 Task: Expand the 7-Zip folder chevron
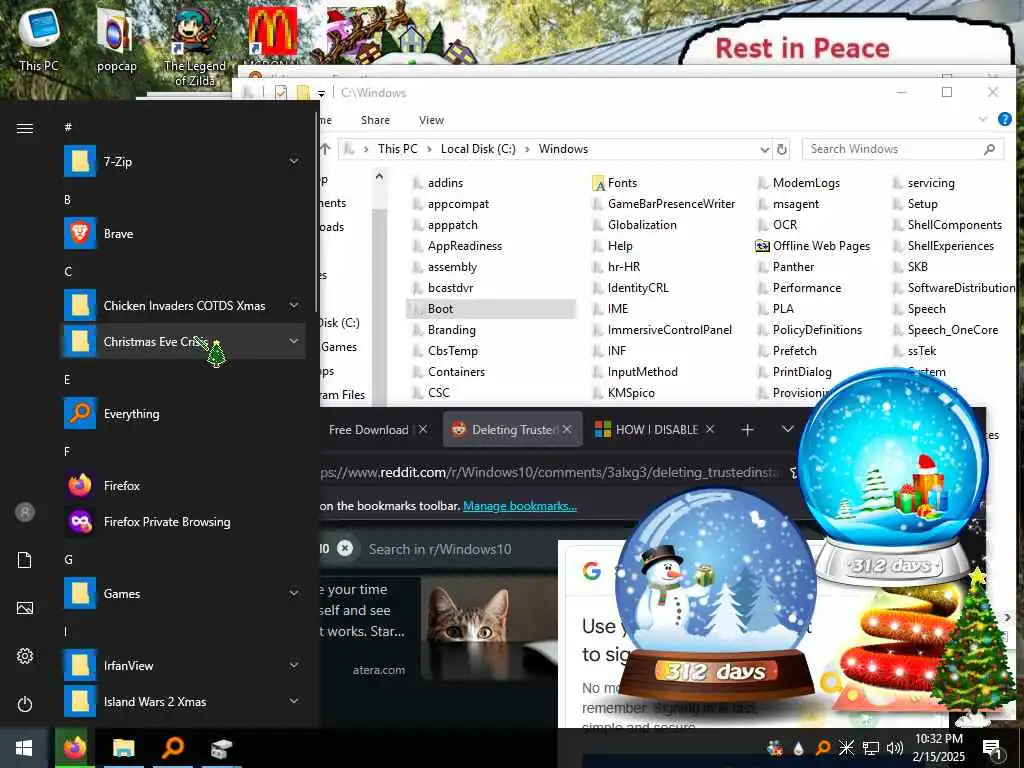(x=294, y=161)
